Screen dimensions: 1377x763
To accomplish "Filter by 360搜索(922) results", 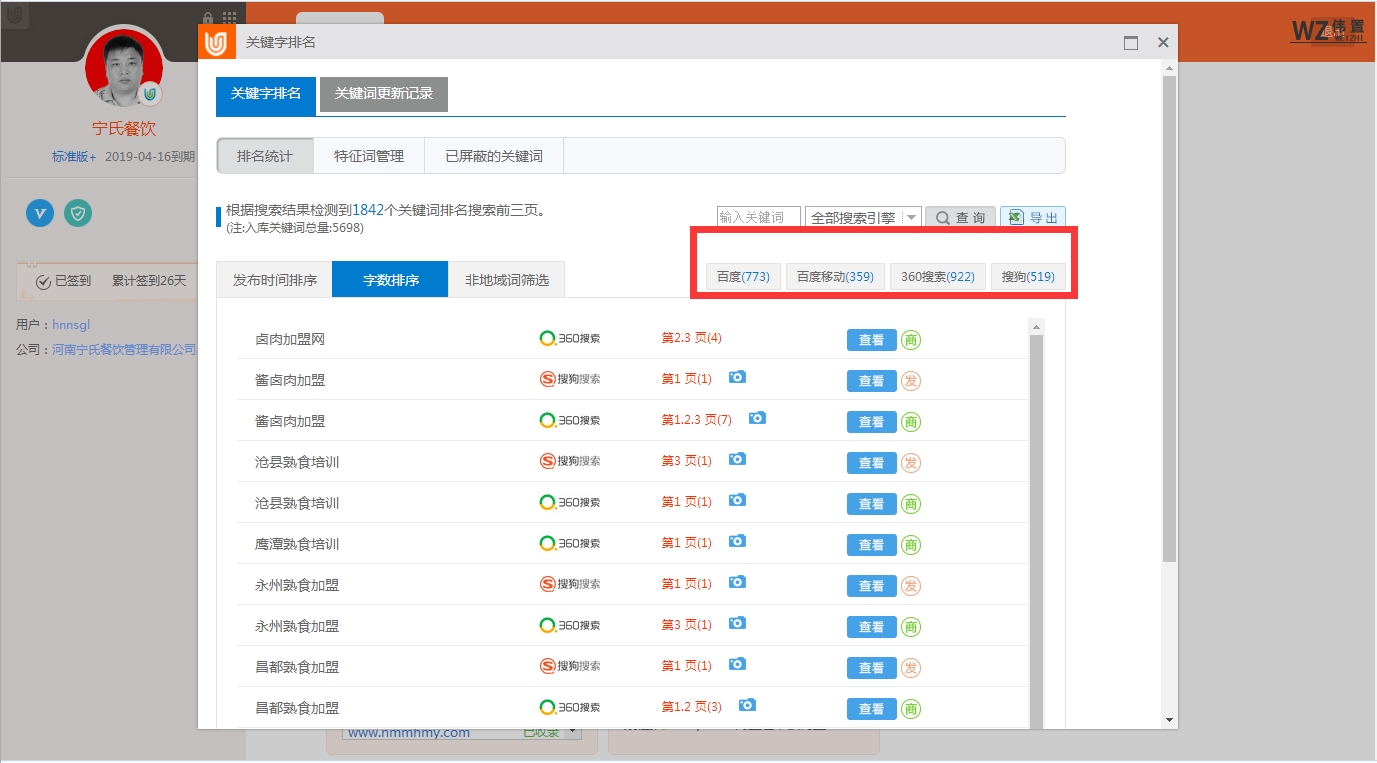I will pyautogui.click(x=937, y=277).
